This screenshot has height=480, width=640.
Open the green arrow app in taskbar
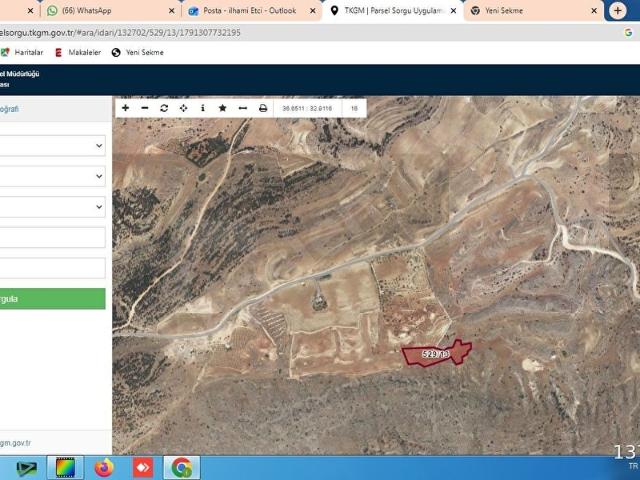click(27, 468)
